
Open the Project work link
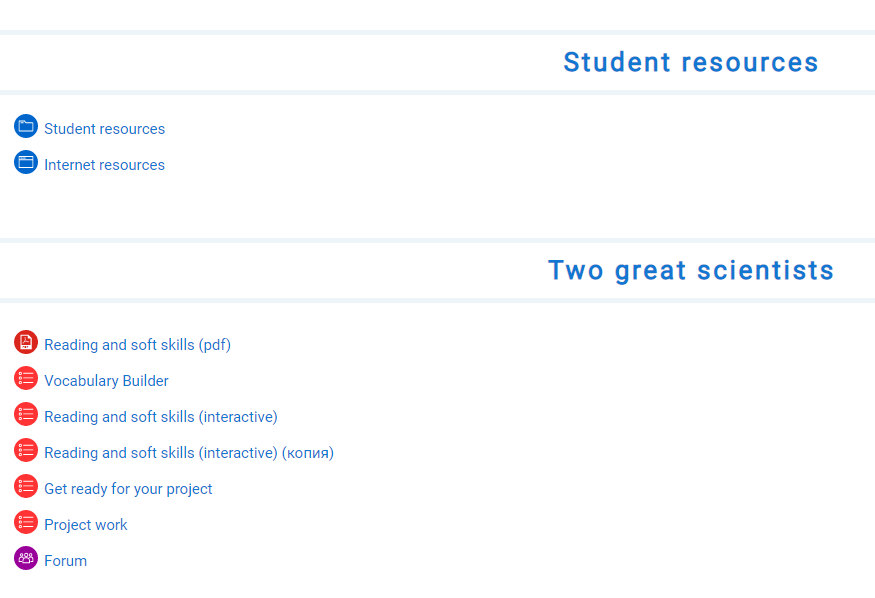86,525
